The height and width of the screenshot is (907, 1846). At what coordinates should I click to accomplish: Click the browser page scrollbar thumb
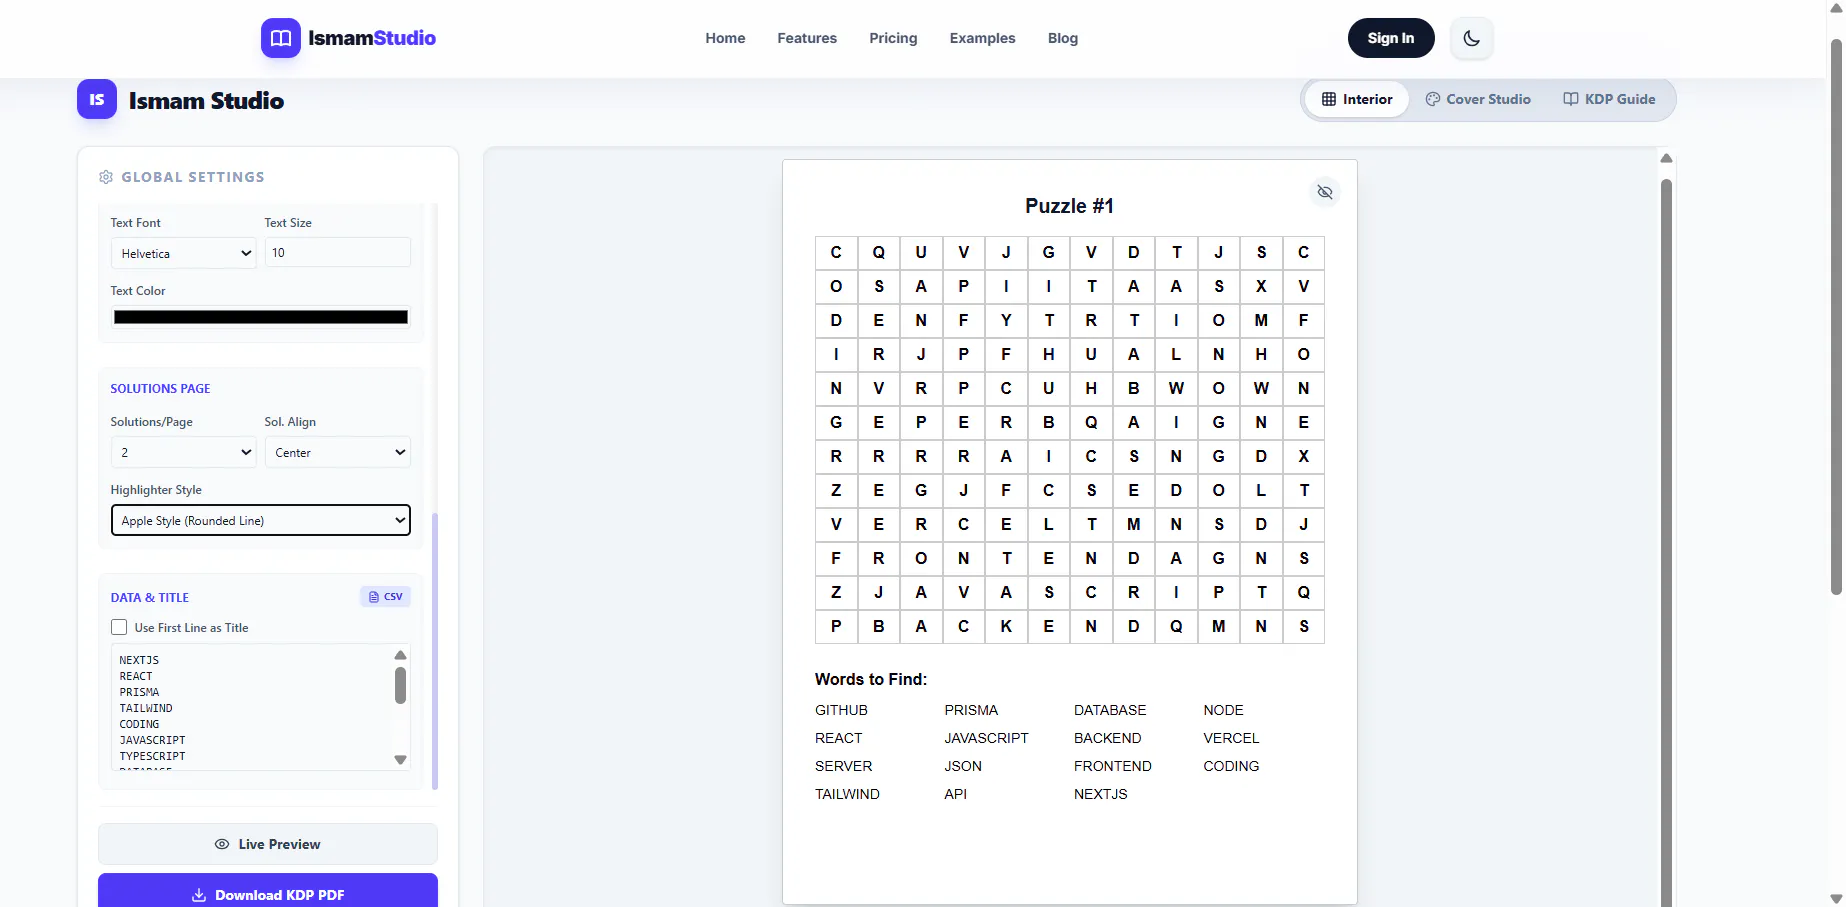(1836, 317)
